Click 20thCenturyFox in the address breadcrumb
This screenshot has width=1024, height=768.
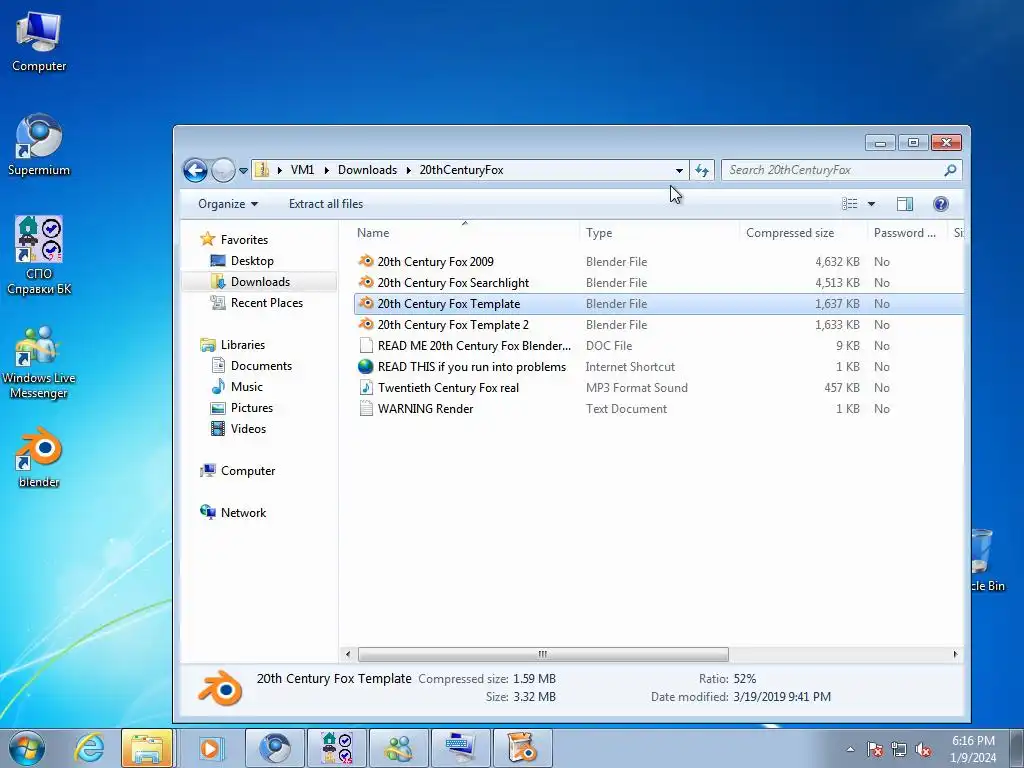click(x=461, y=170)
